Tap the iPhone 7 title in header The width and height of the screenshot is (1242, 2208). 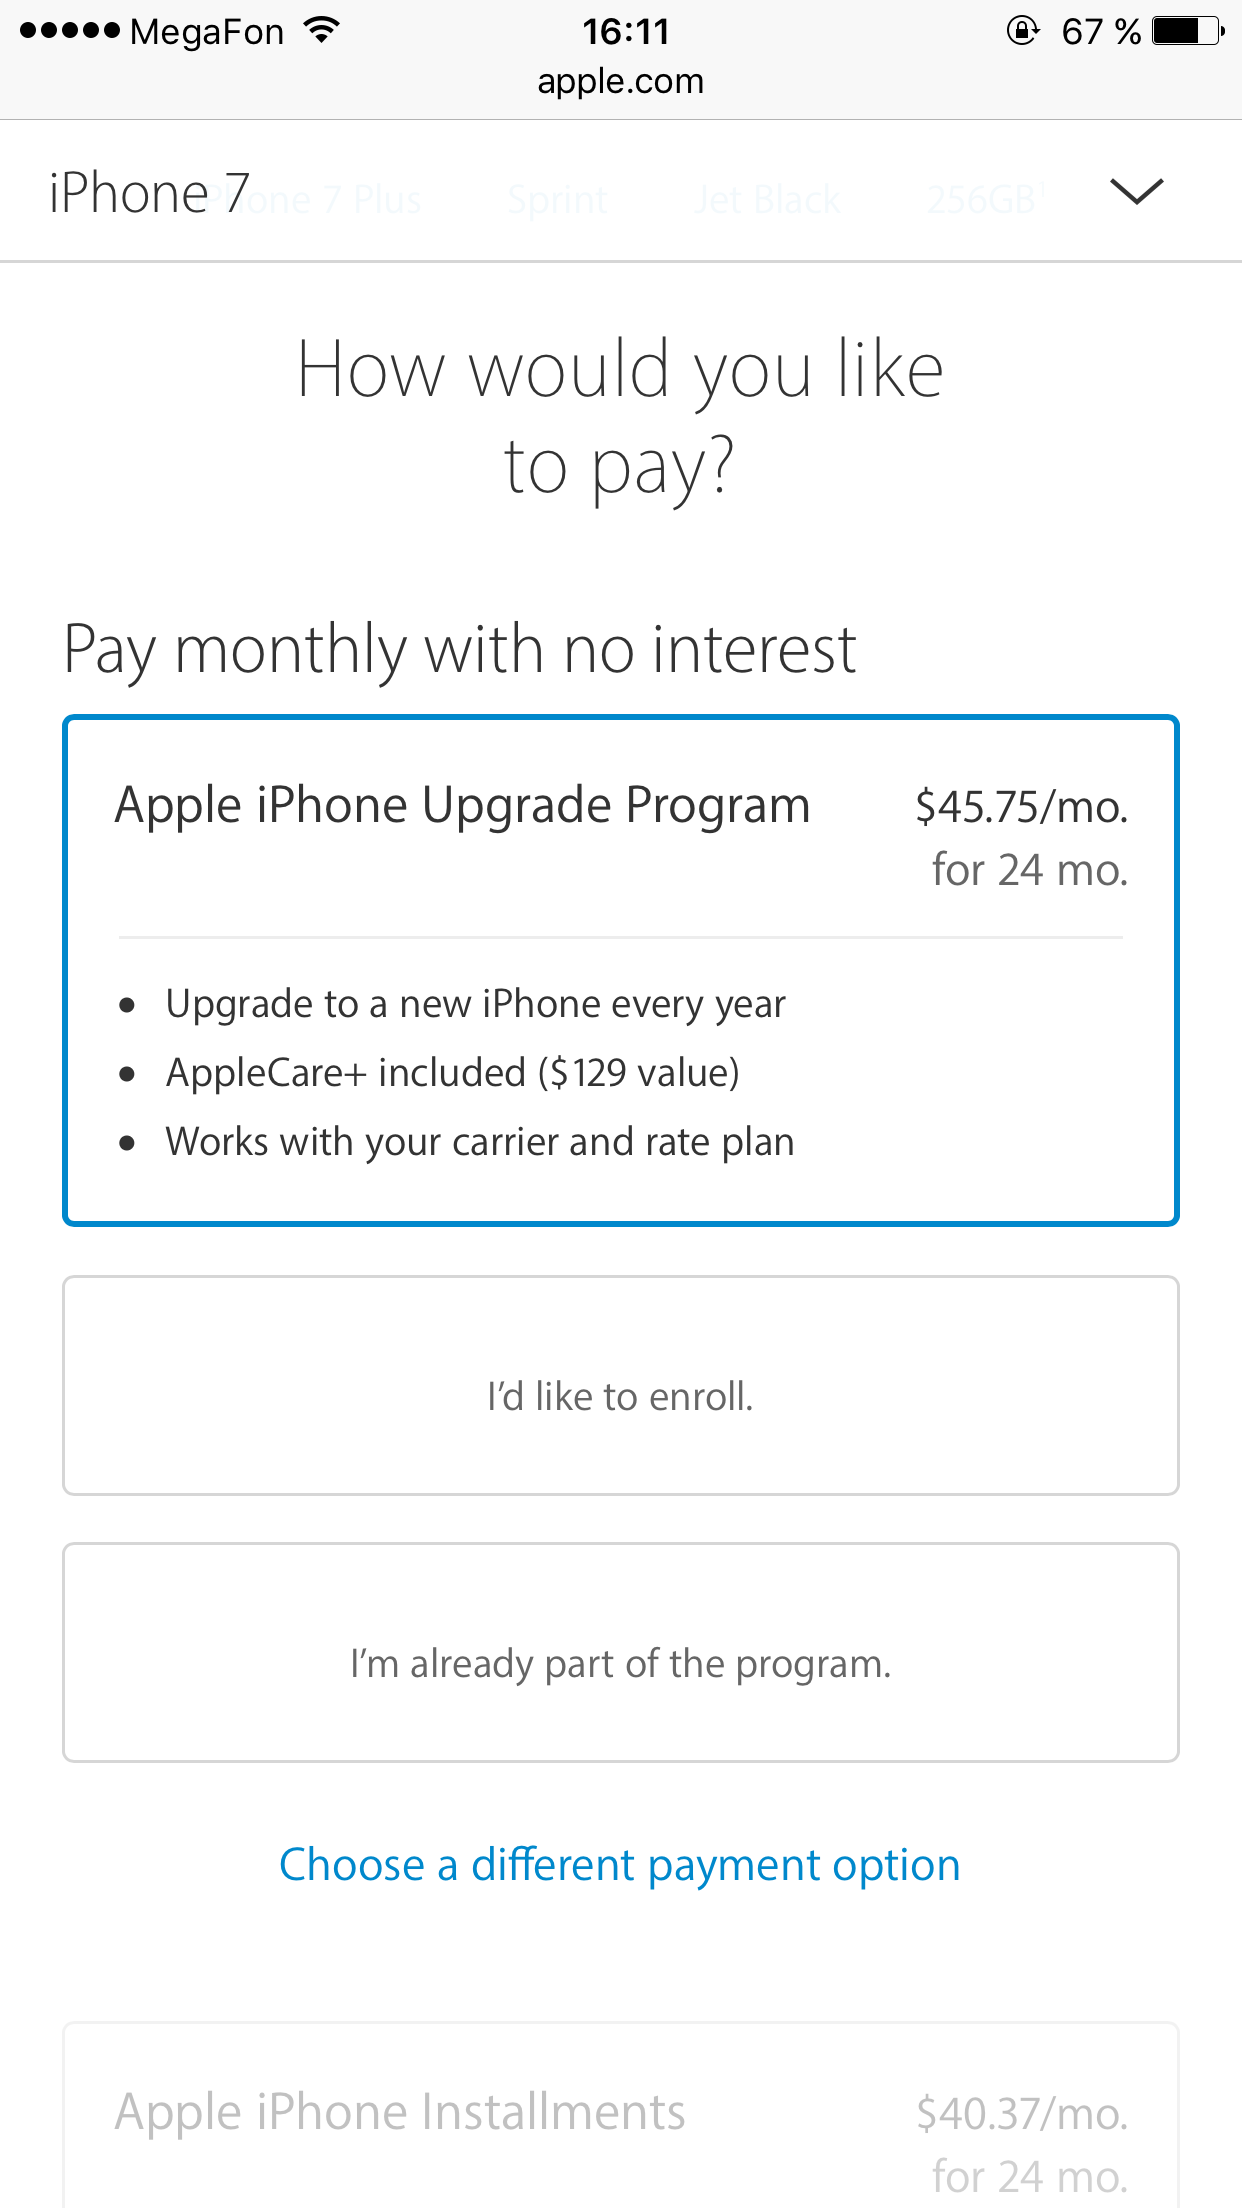(x=150, y=193)
